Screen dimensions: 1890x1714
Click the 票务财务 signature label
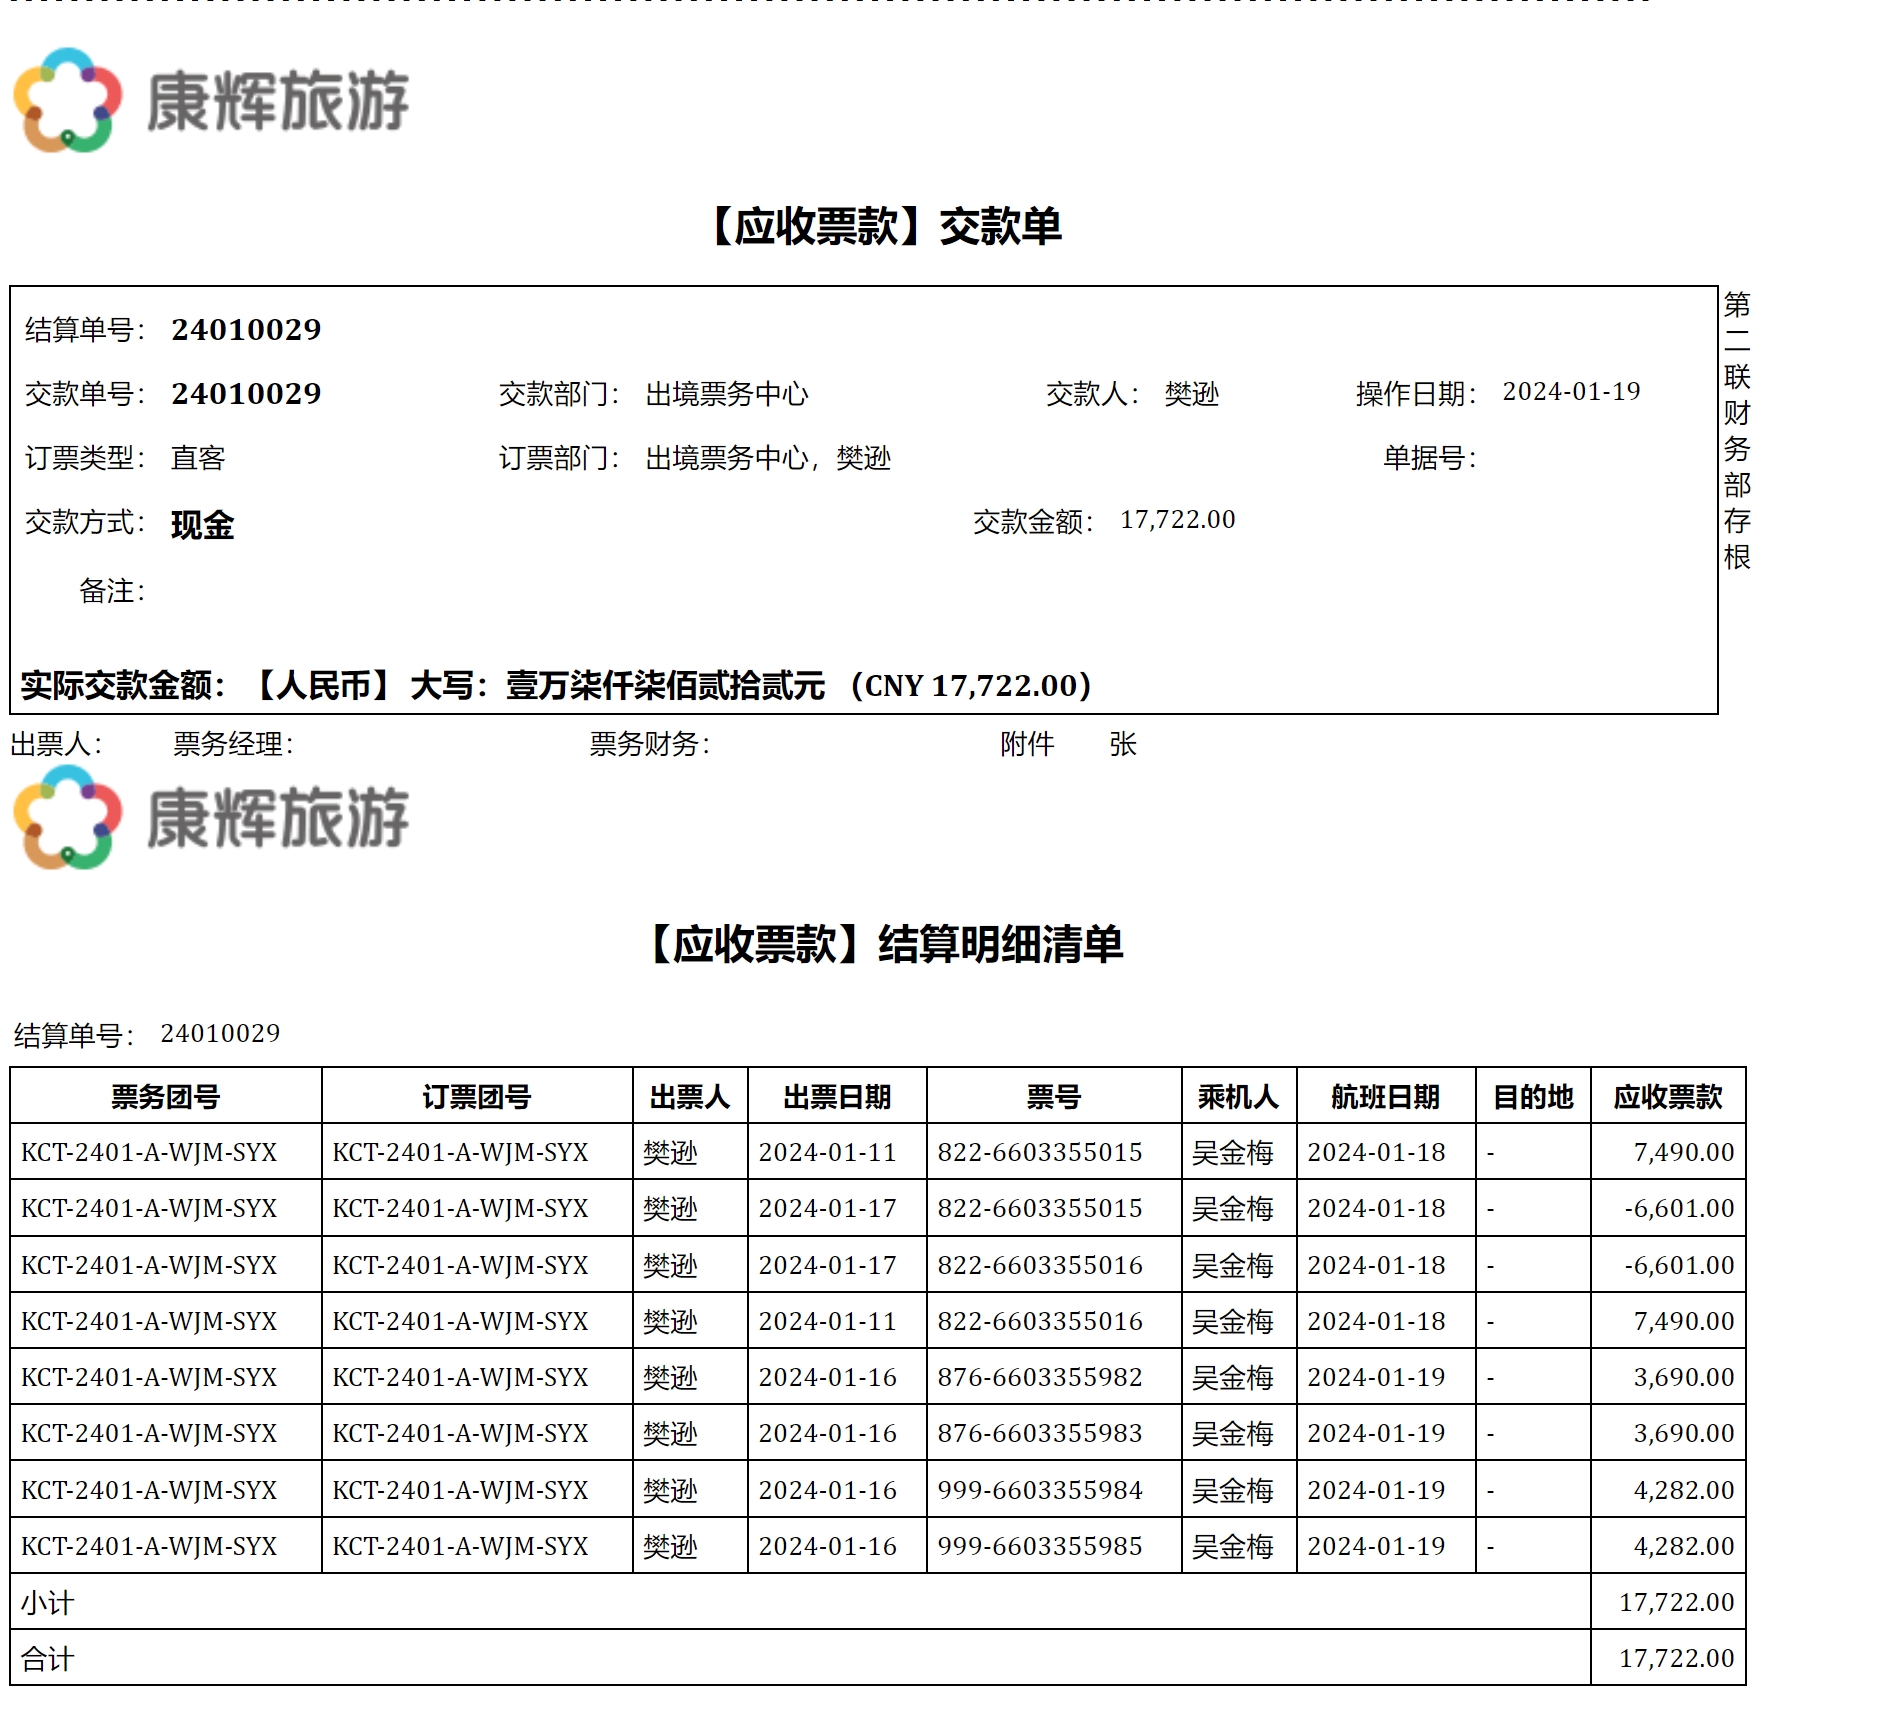coord(649,744)
